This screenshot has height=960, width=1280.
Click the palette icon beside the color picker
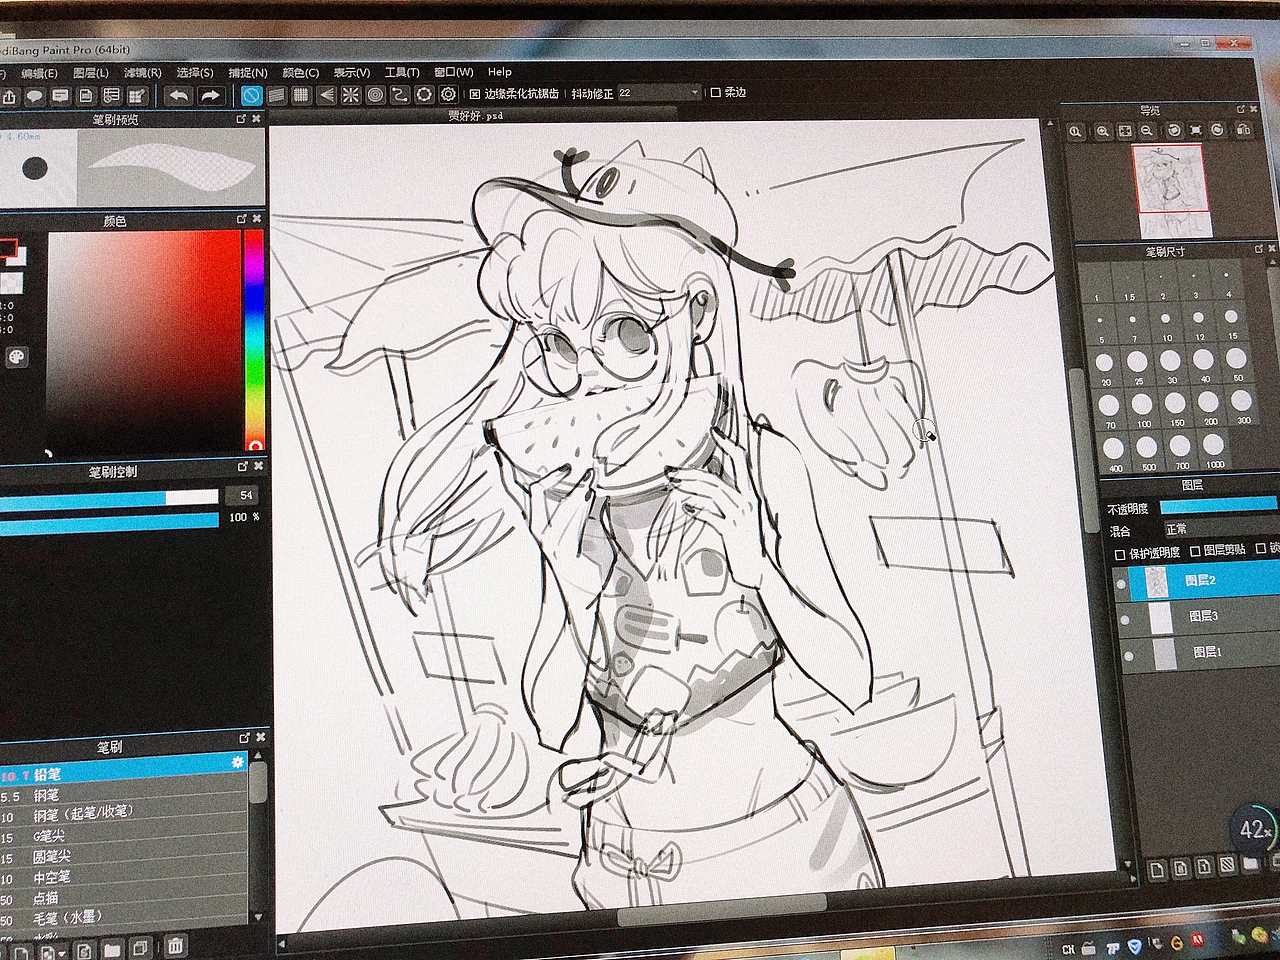15,357
